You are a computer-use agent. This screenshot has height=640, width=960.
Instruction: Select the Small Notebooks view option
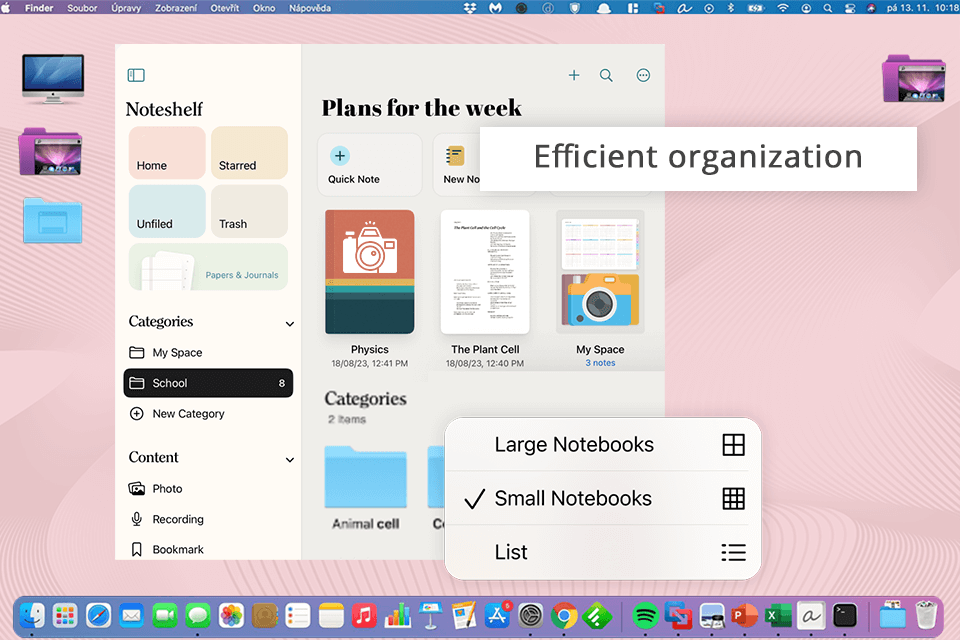pos(603,499)
